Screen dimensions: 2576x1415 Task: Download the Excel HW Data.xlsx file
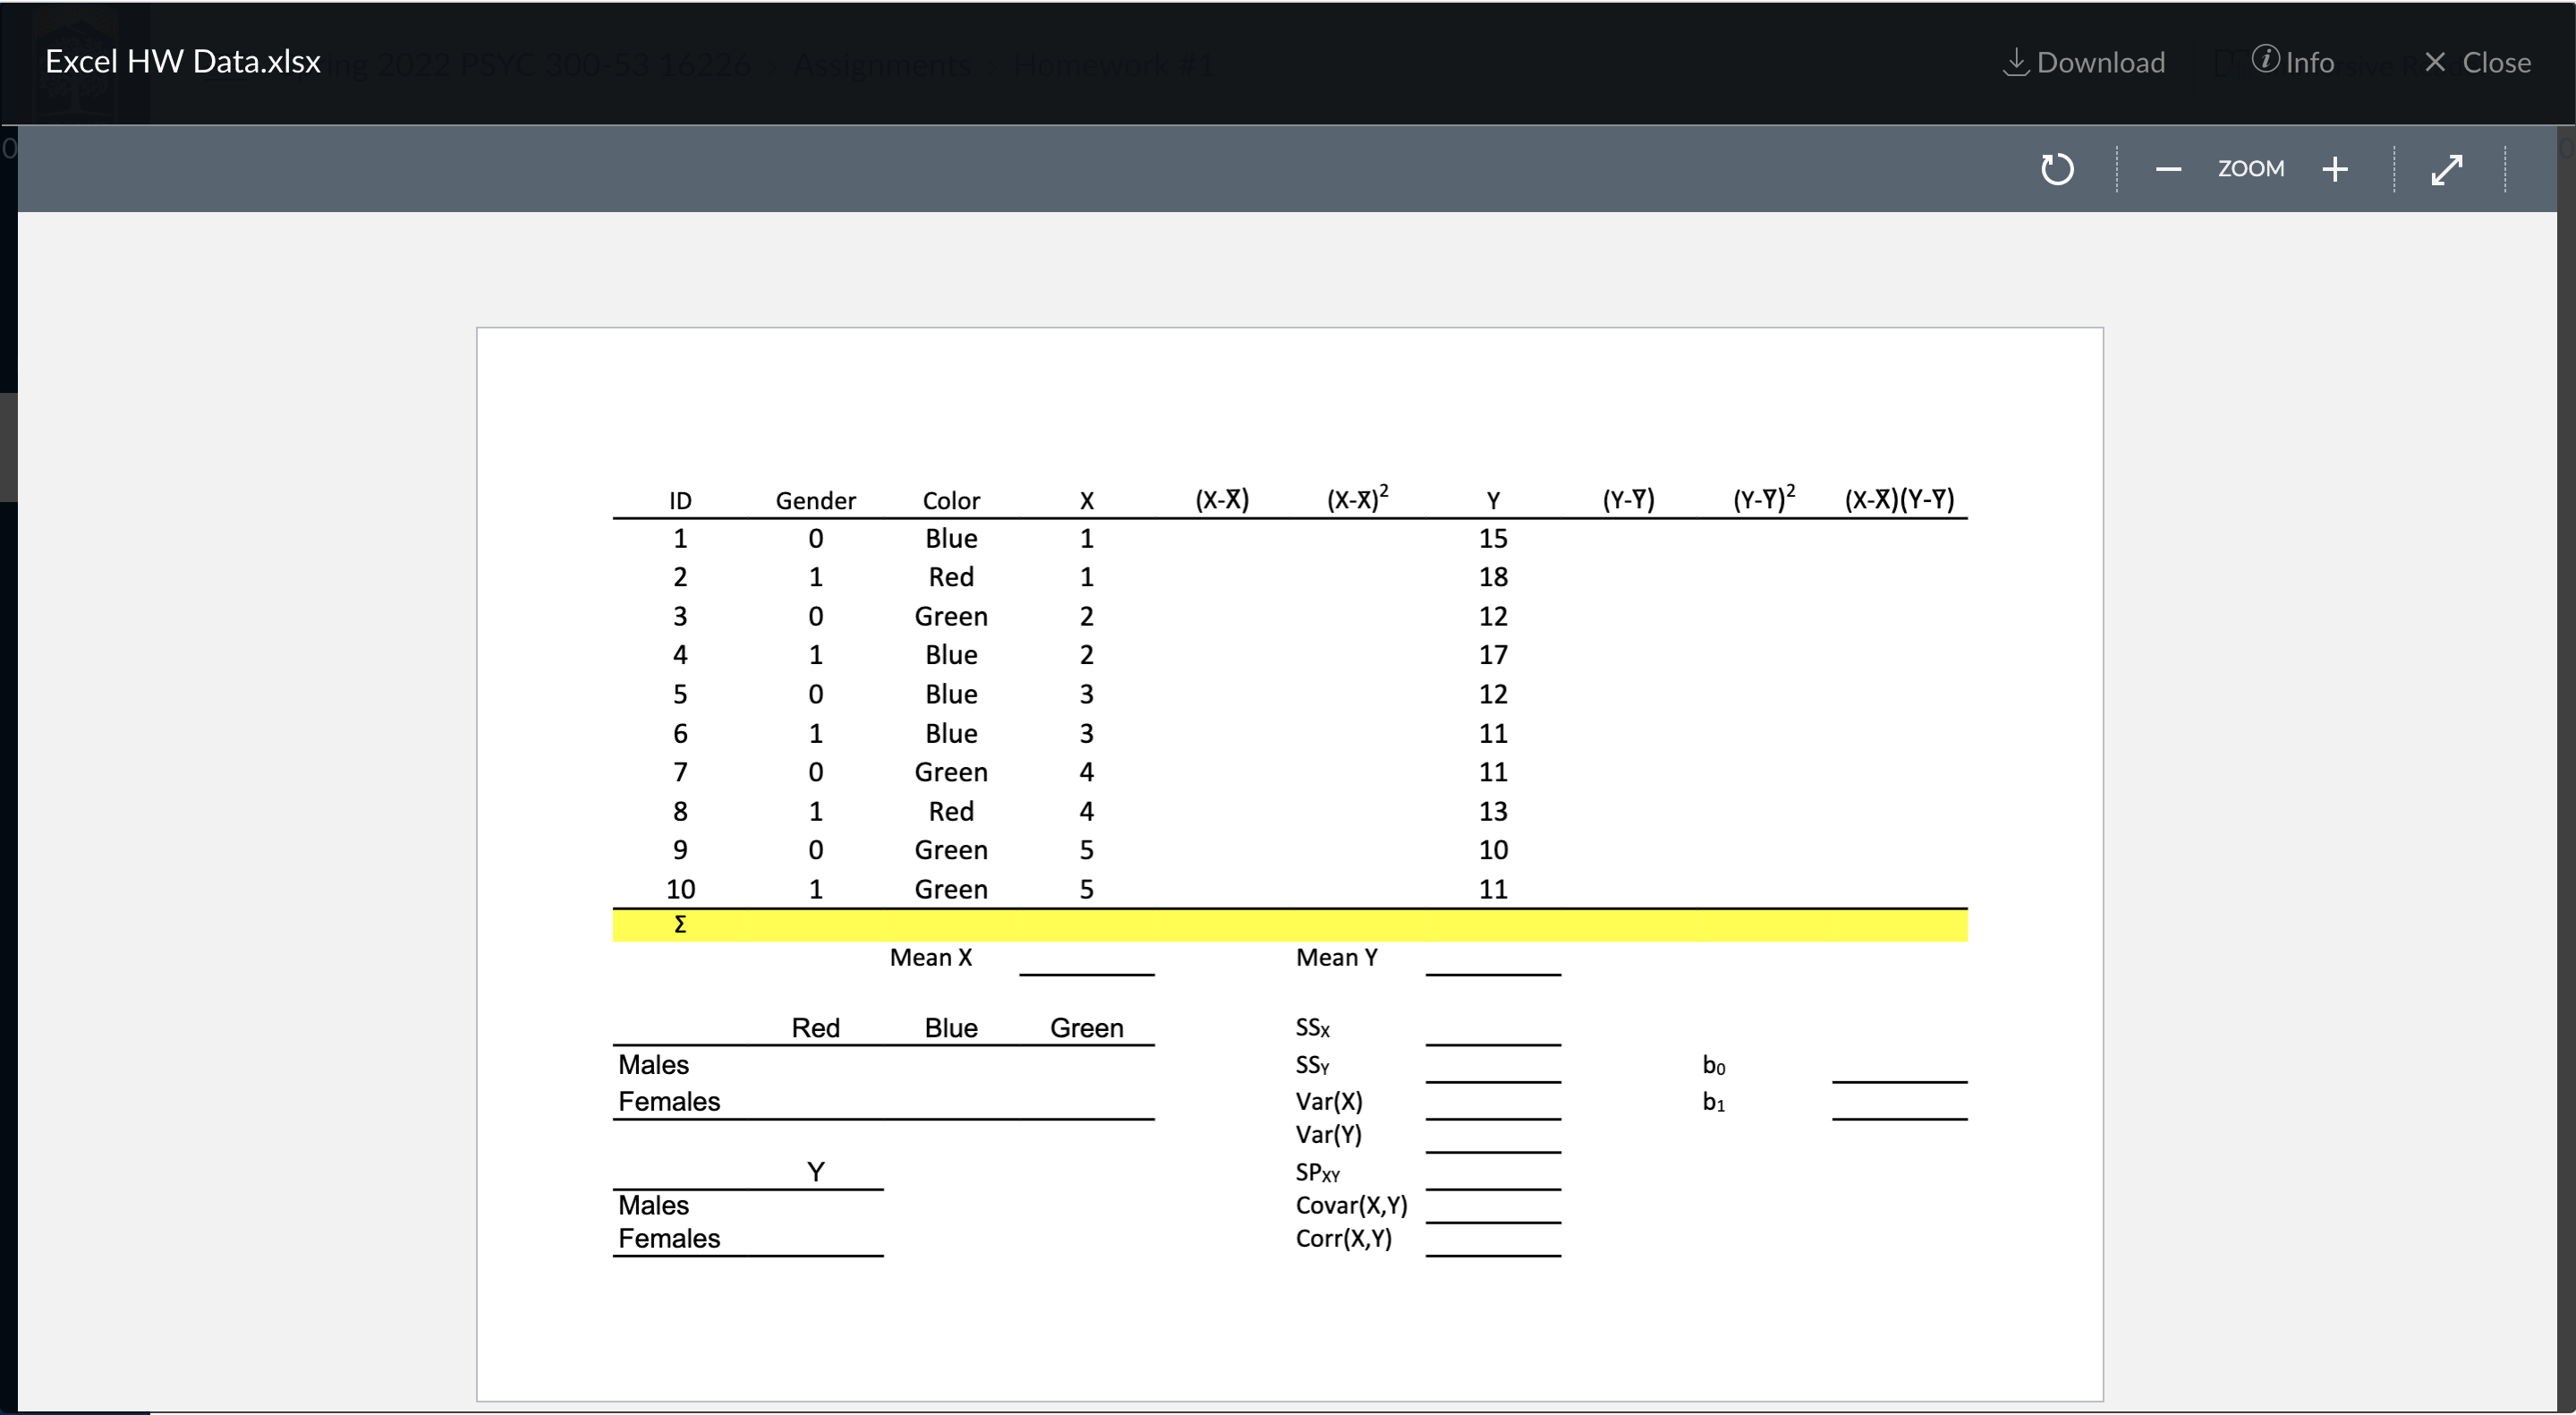click(2083, 62)
